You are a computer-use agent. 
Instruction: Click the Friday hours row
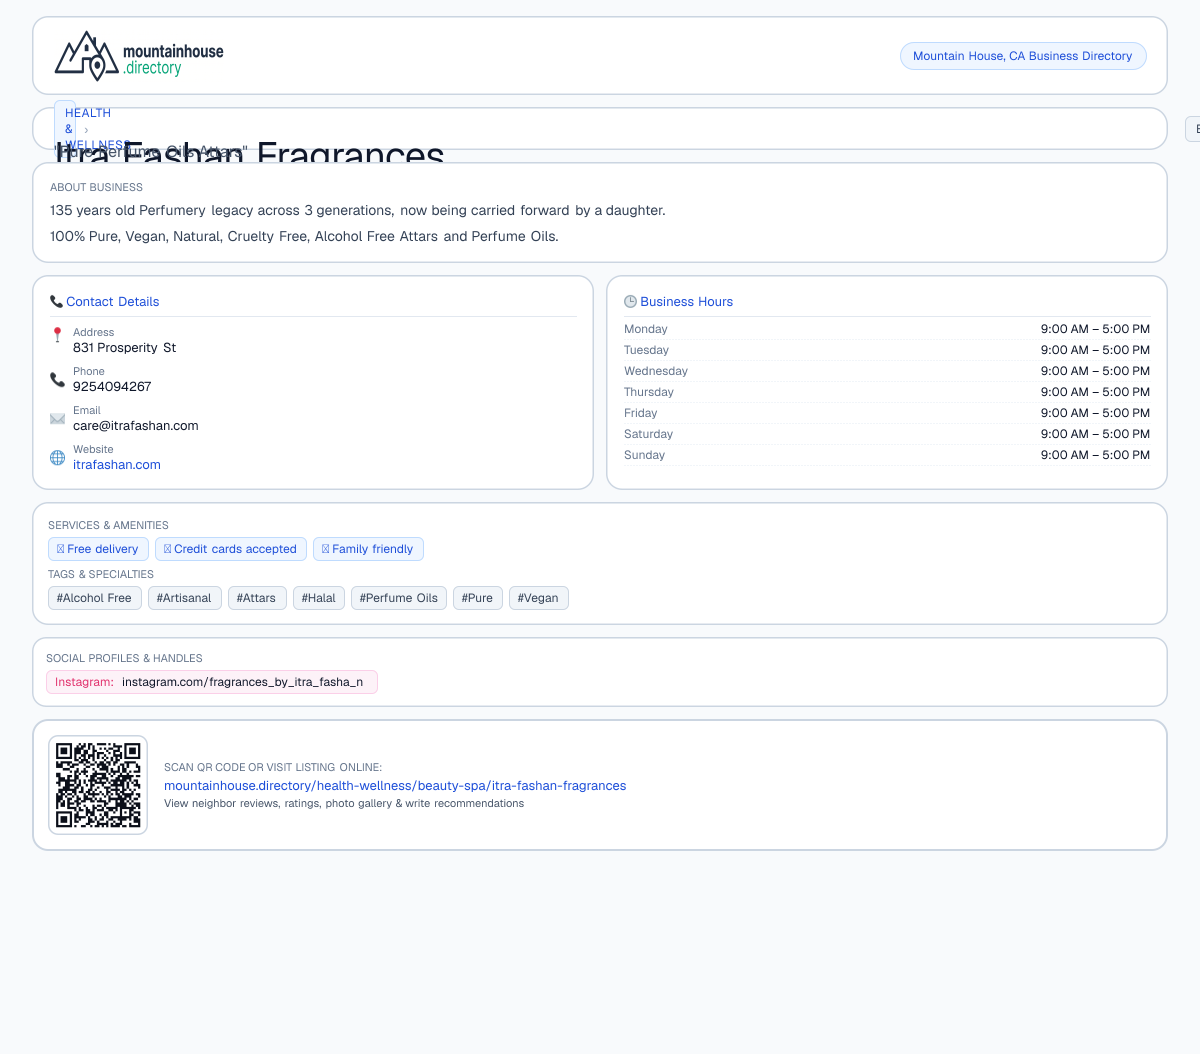[x=887, y=413]
